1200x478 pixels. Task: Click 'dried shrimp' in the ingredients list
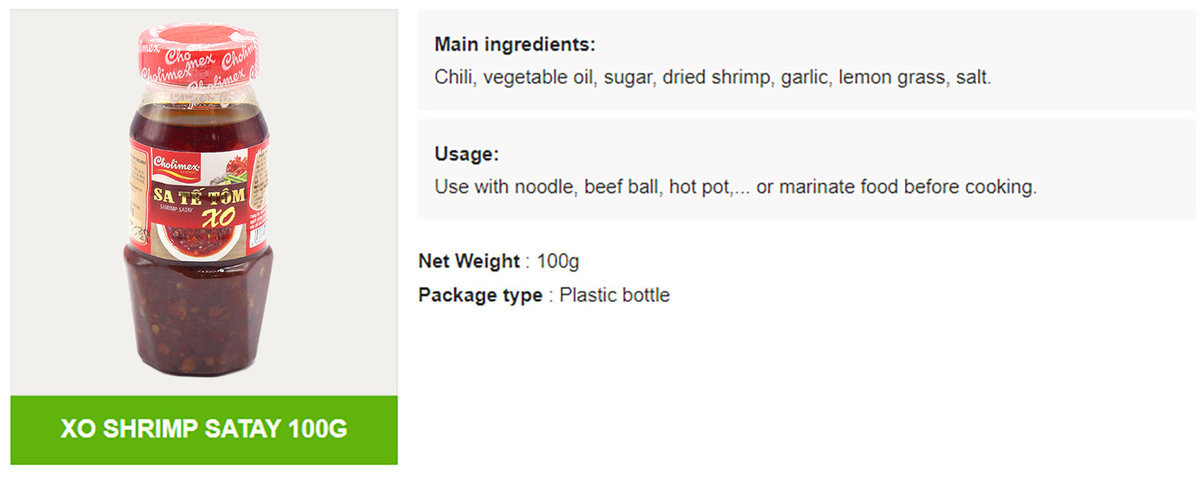(718, 77)
